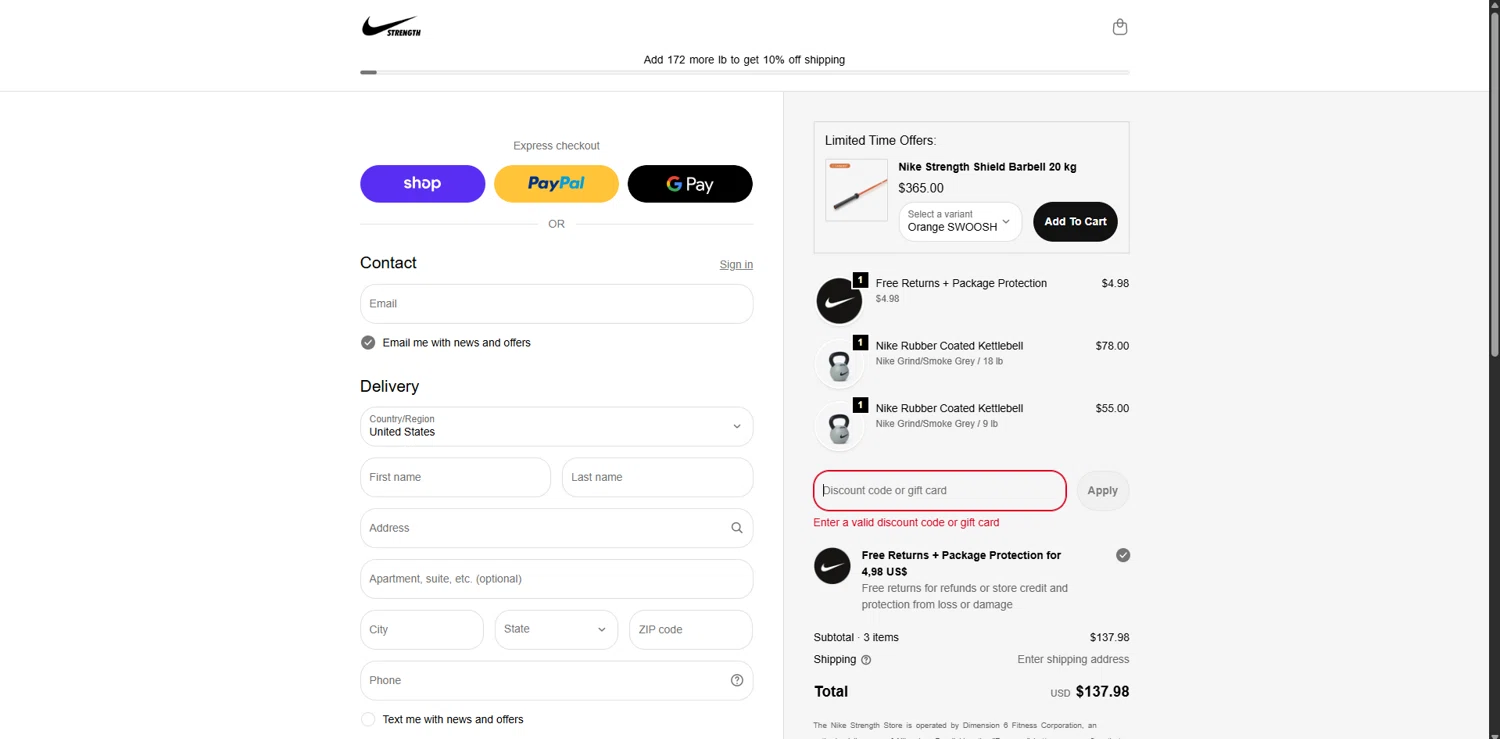The width and height of the screenshot is (1500, 739).
Task: Click the phone field help icon
Action: (737, 680)
